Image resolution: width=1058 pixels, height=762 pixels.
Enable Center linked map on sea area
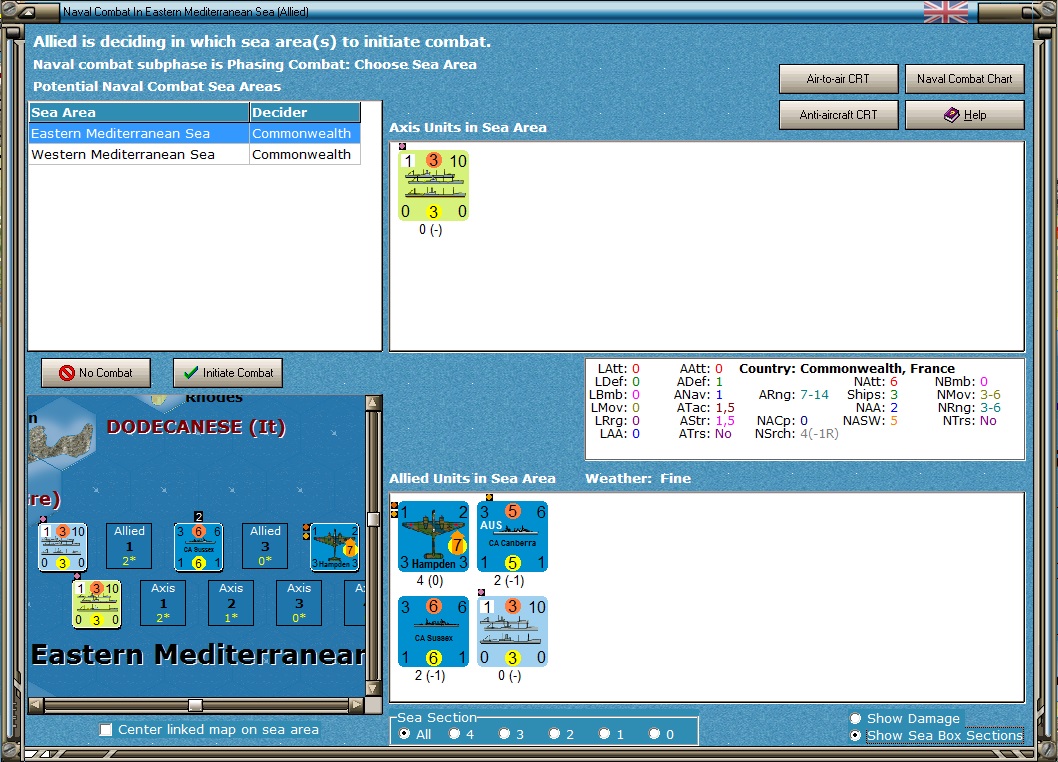point(106,730)
